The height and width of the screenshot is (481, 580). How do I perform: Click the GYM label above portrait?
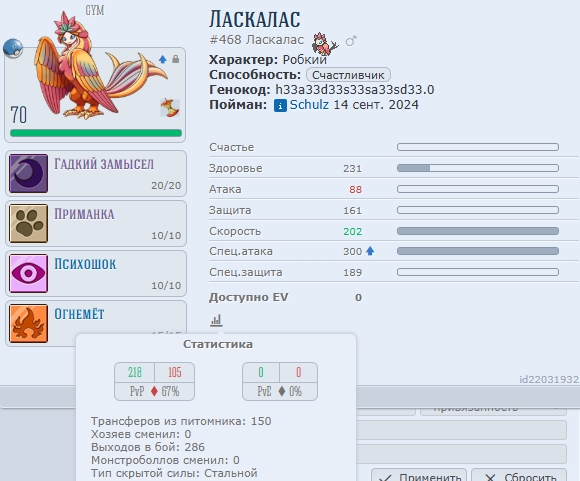coord(95,10)
